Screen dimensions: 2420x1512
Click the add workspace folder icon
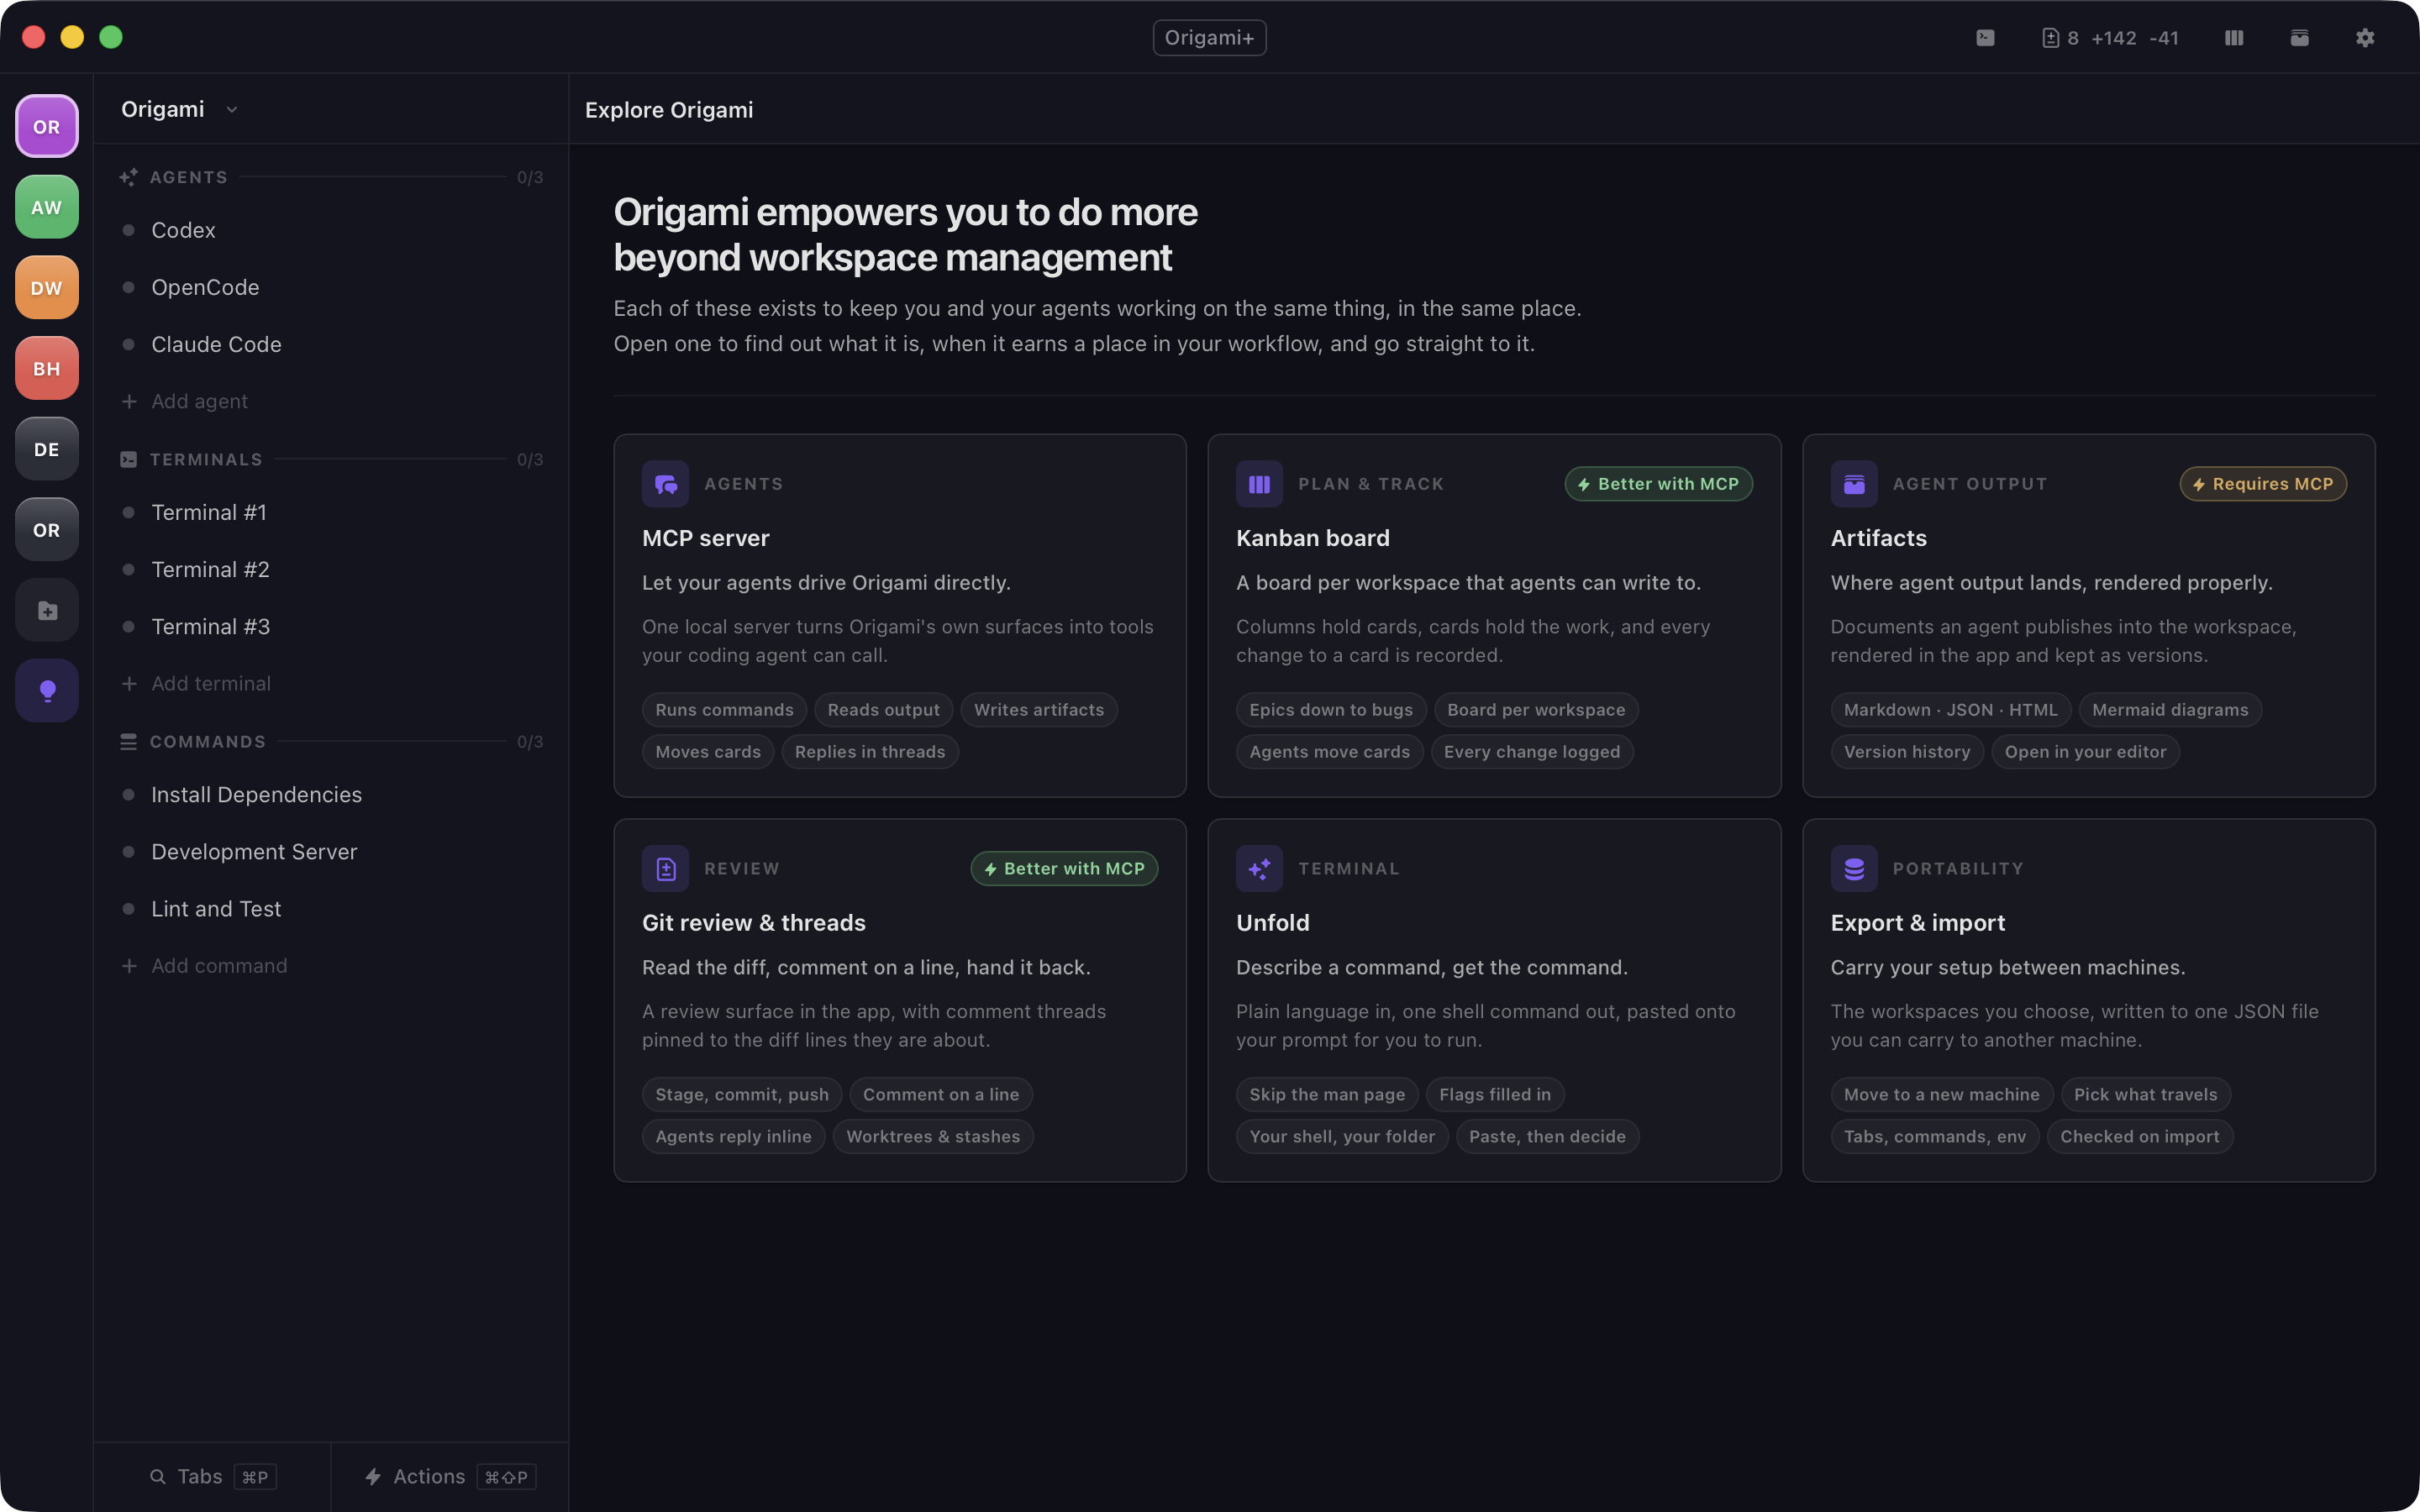tap(47, 610)
